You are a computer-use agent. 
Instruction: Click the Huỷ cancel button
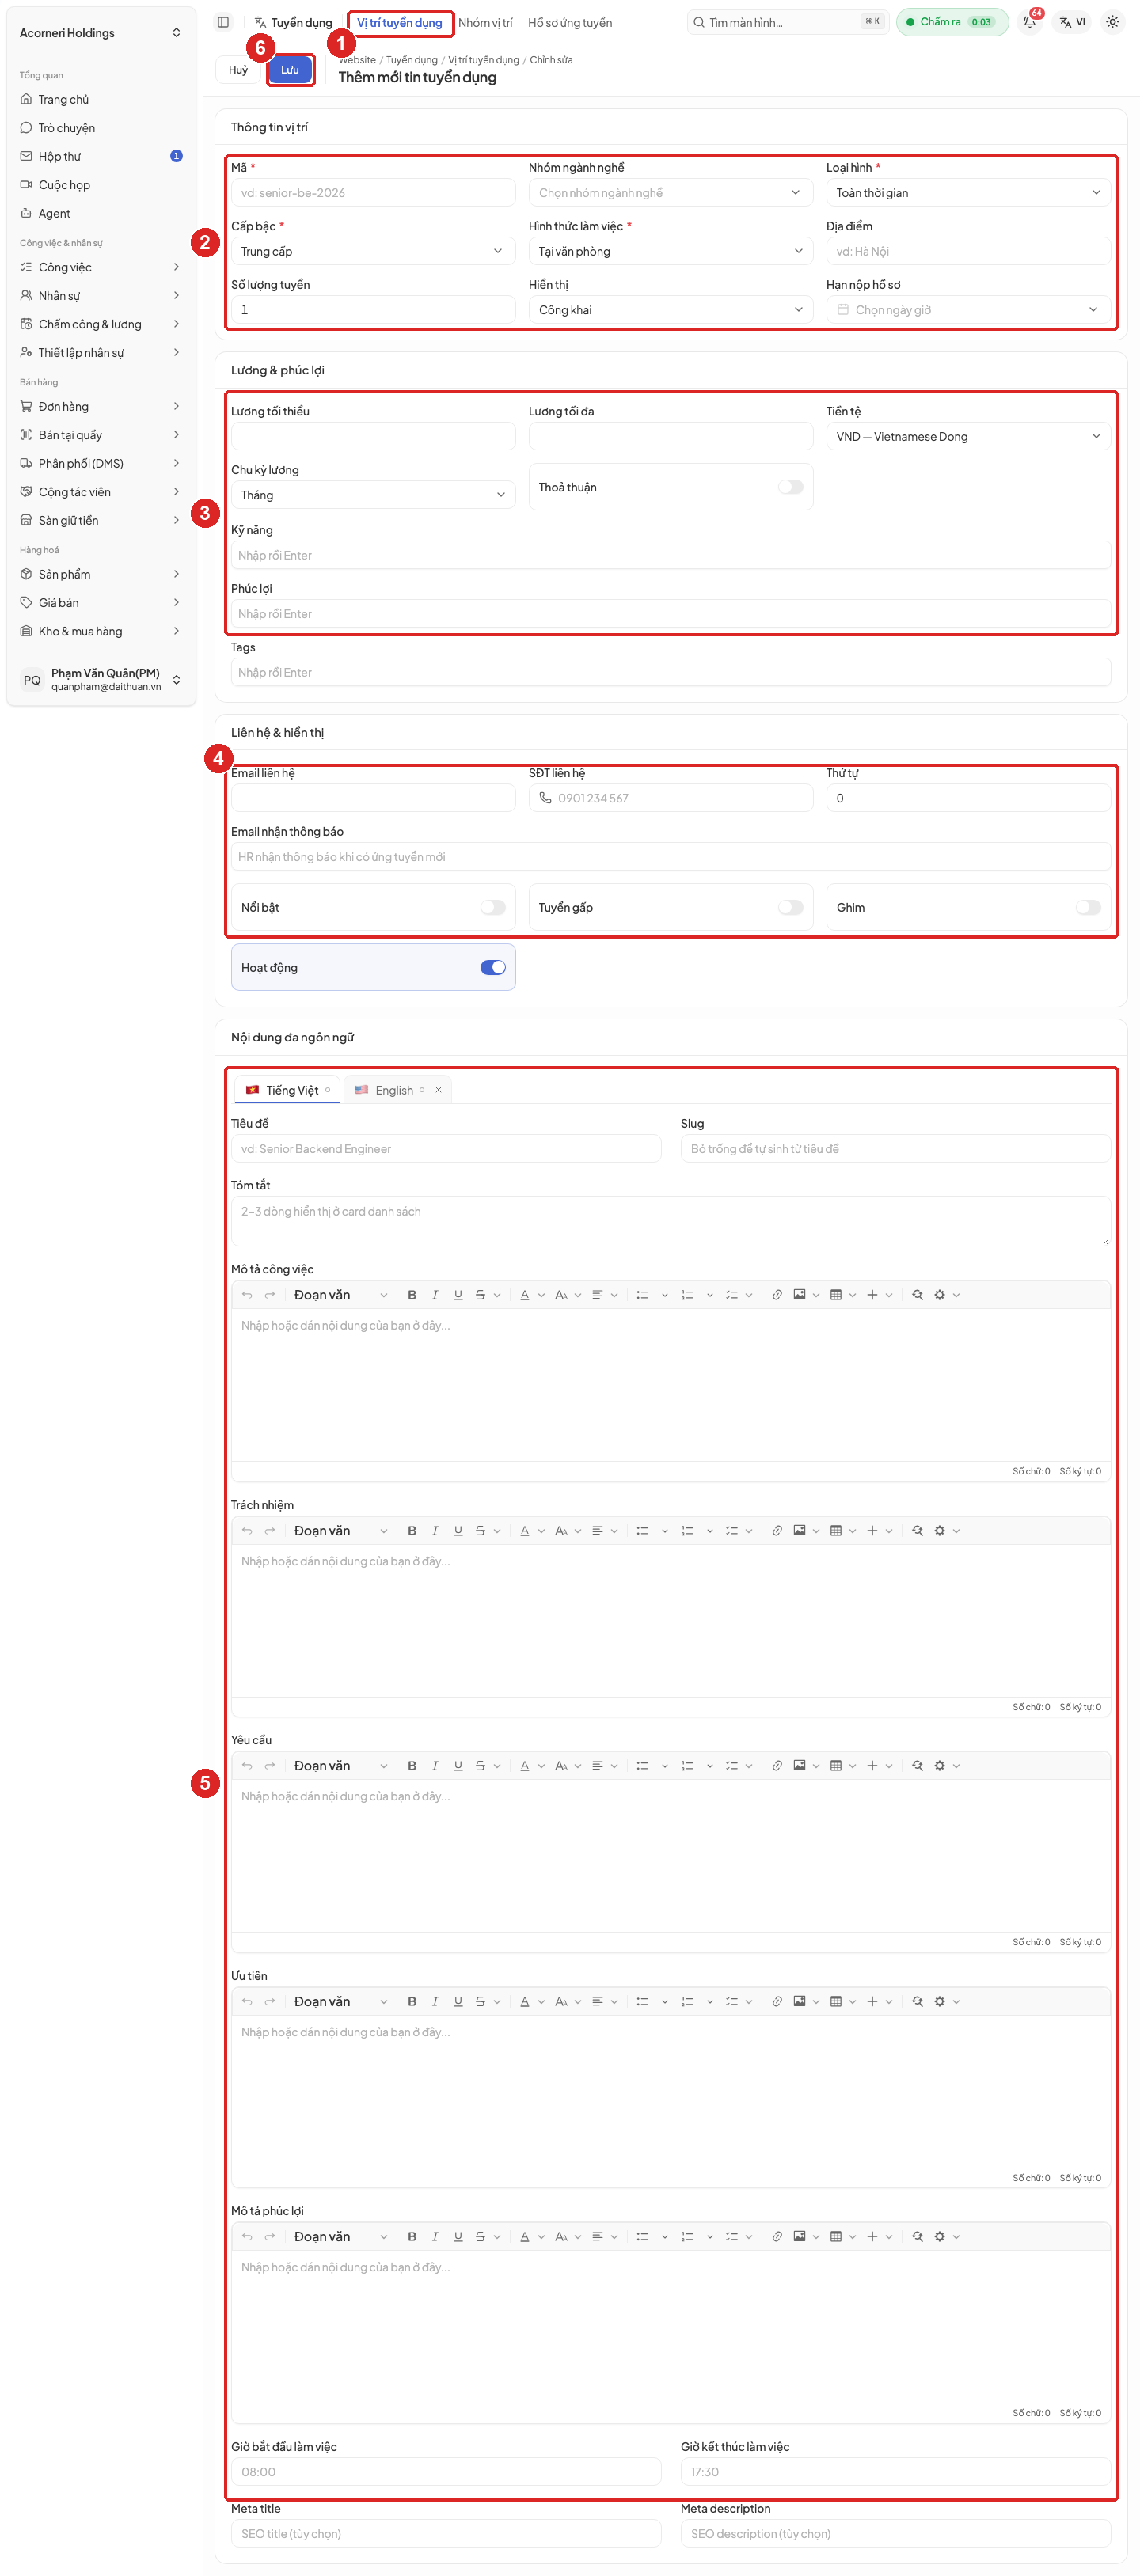(238, 70)
